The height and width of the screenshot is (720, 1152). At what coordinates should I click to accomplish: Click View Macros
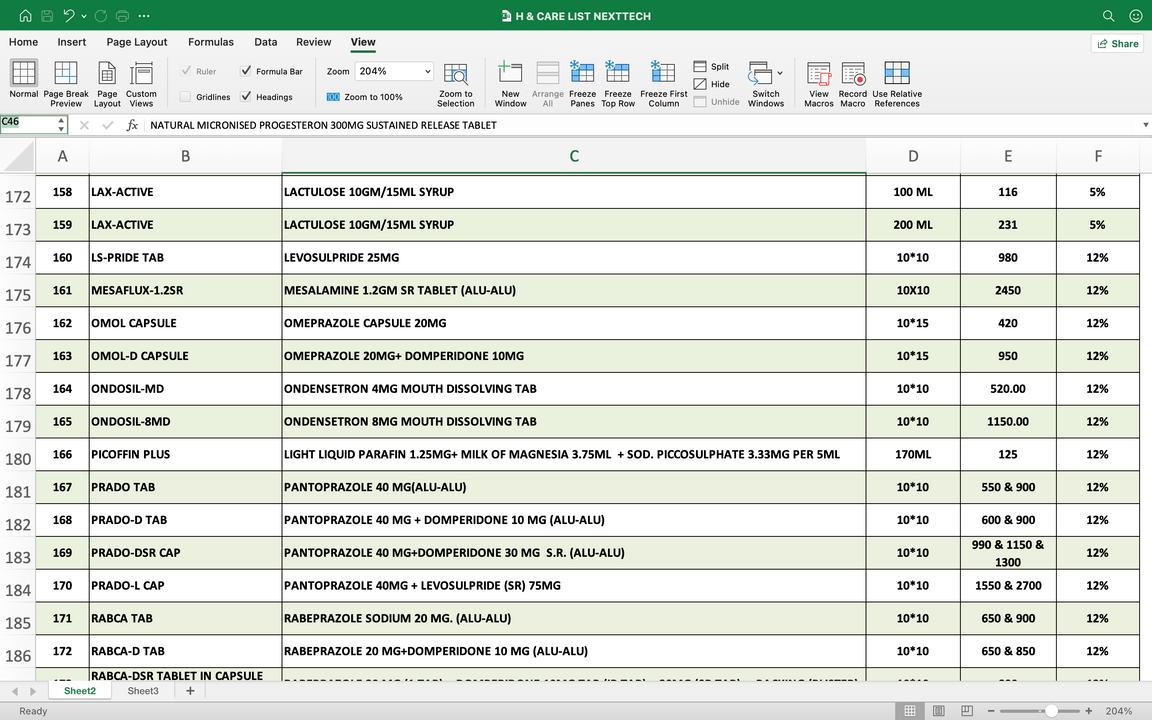(818, 84)
